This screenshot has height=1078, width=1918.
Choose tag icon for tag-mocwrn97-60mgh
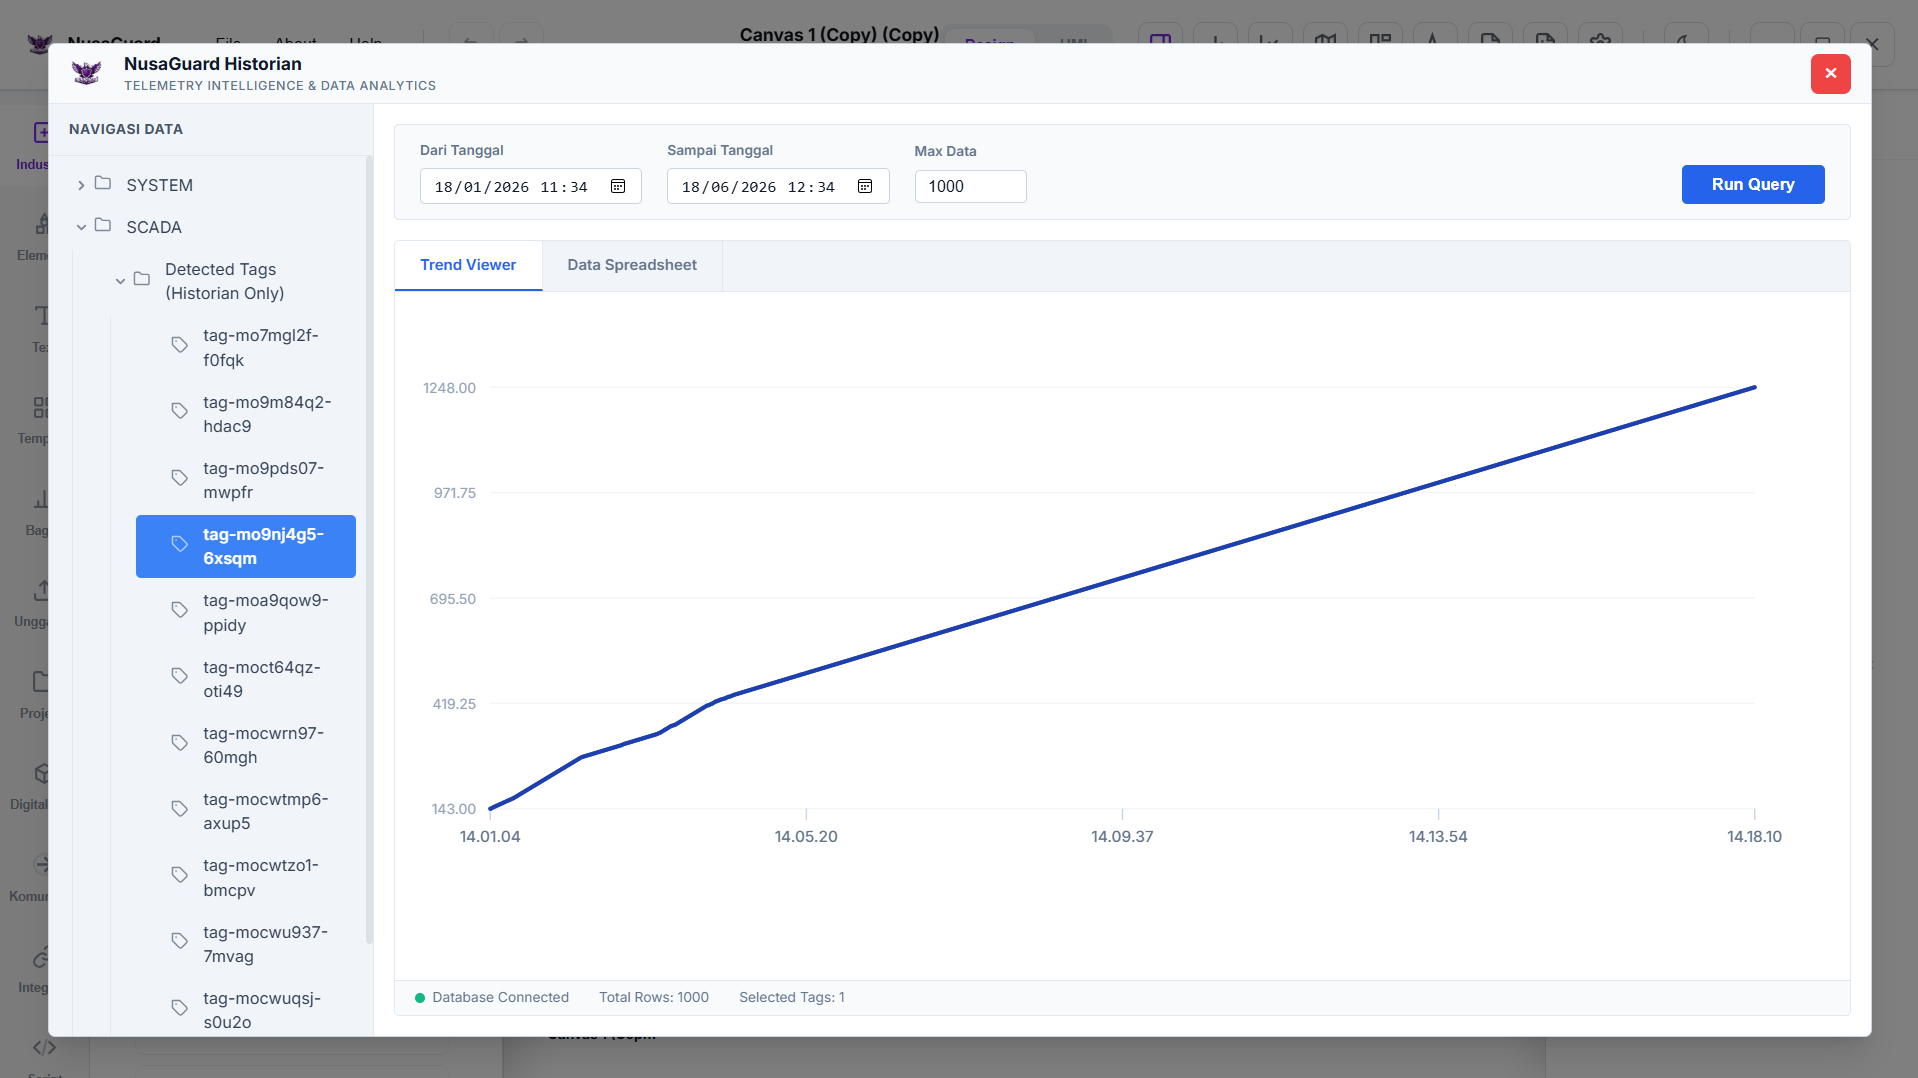coord(180,743)
